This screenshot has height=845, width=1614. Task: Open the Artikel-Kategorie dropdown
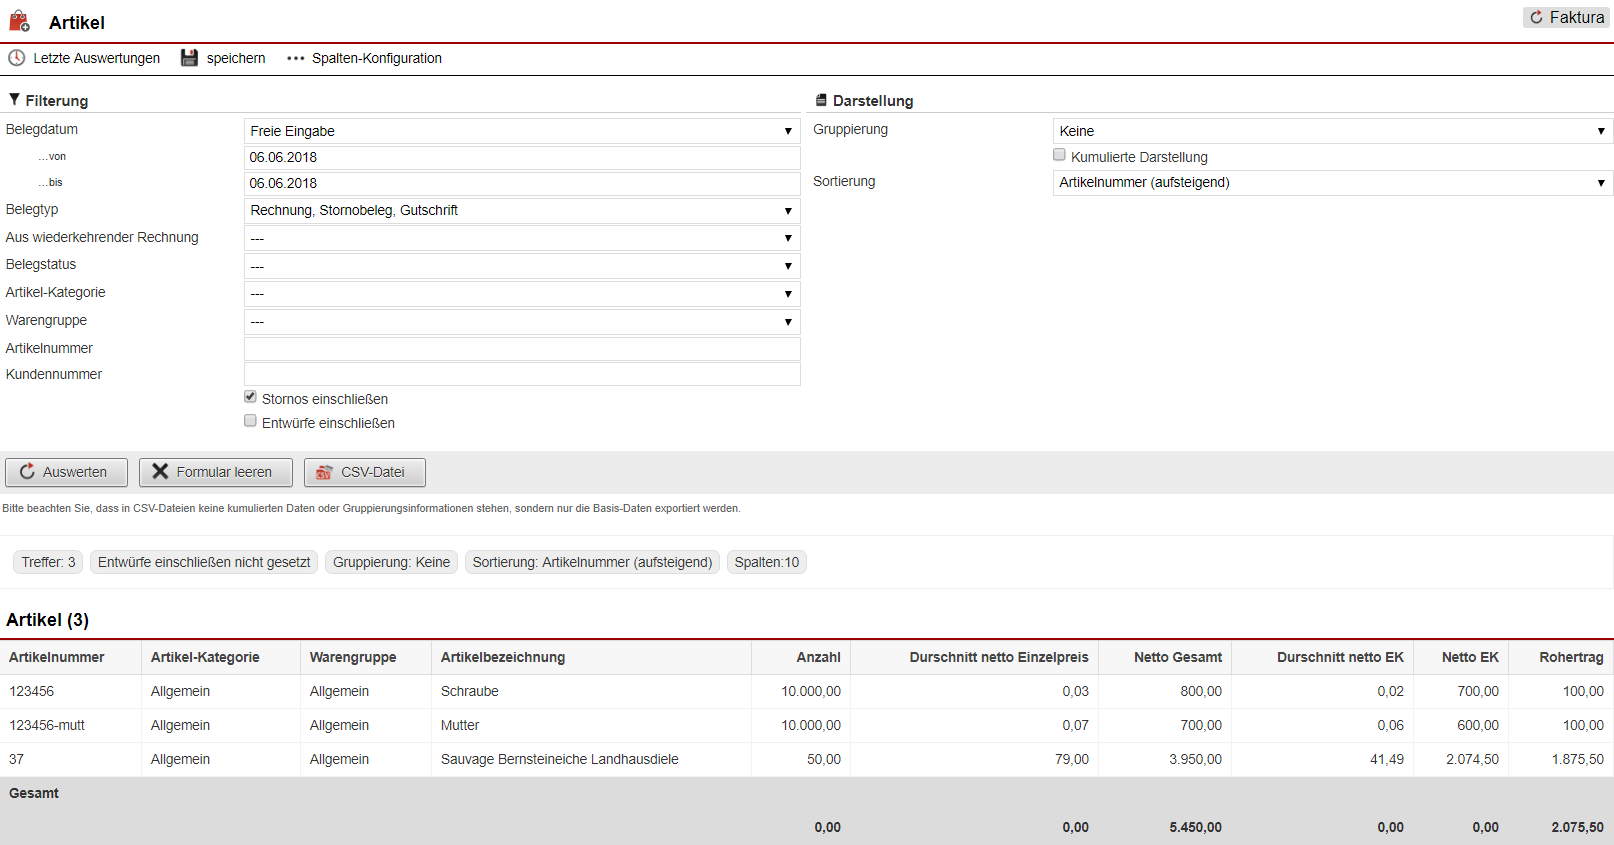[522, 294]
